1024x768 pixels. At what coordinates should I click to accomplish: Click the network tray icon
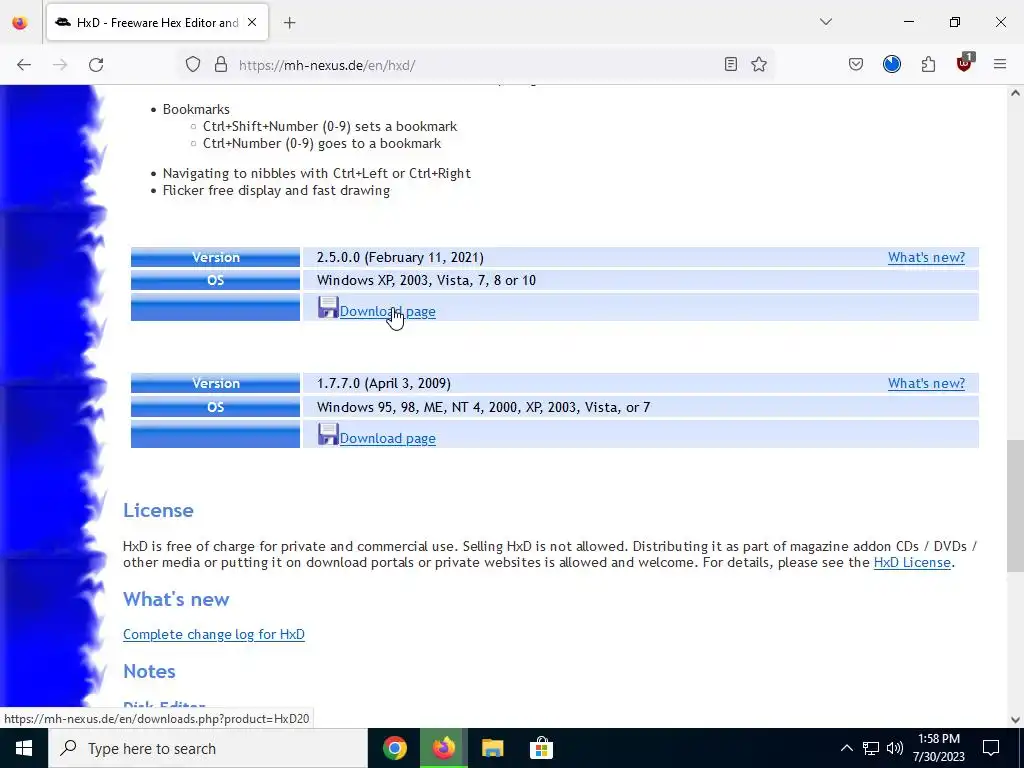[x=871, y=748]
